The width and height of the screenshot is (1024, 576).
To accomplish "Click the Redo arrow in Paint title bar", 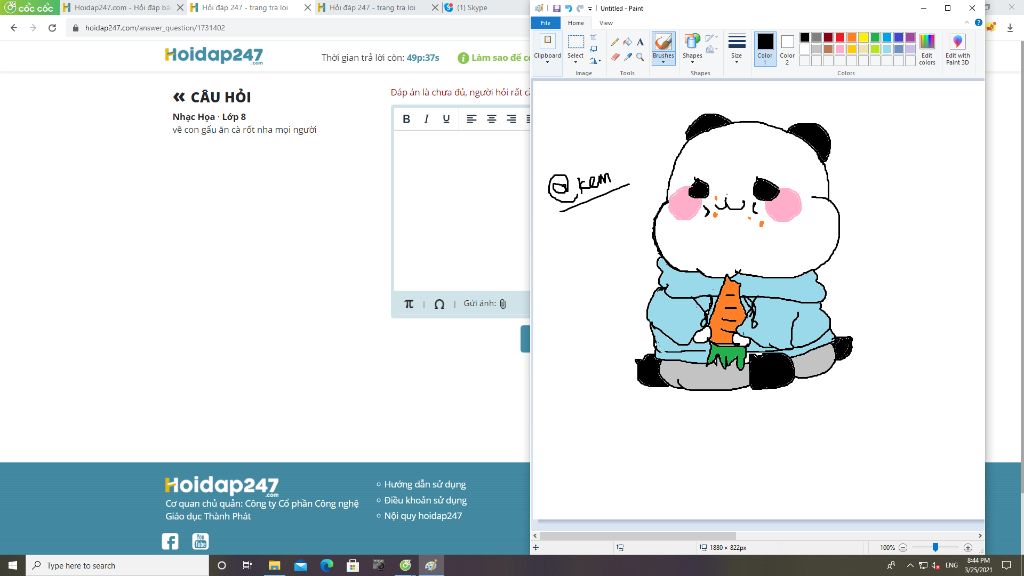I will click(x=579, y=8).
